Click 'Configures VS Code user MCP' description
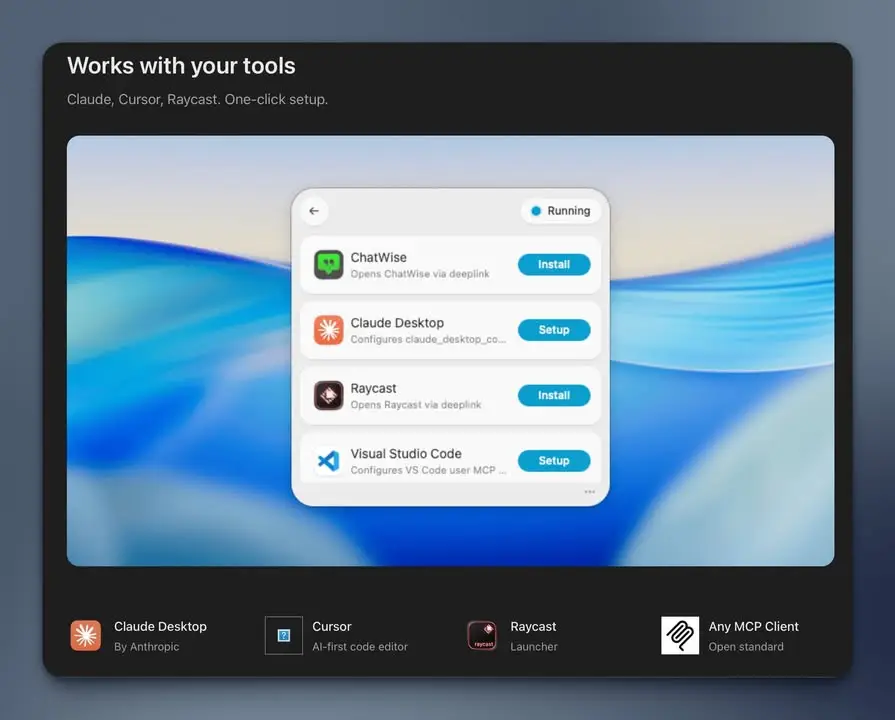 (x=428, y=470)
